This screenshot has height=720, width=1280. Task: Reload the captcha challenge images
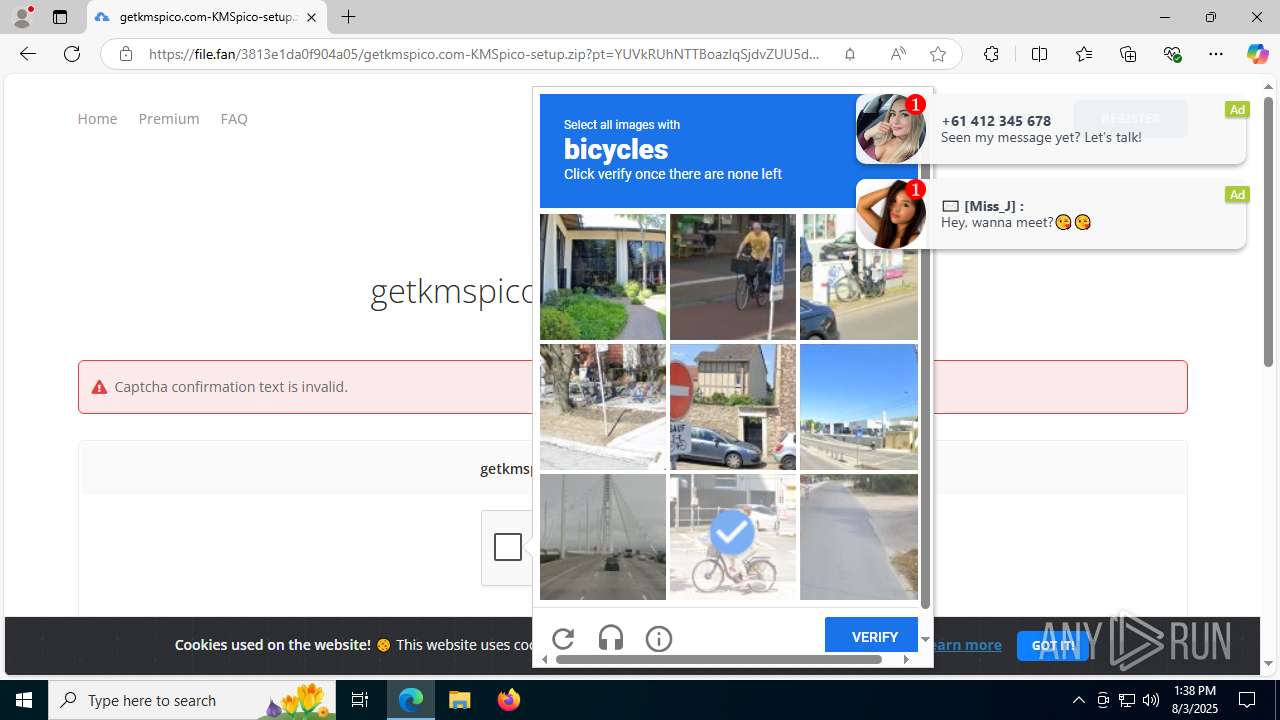[x=563, y=638]
